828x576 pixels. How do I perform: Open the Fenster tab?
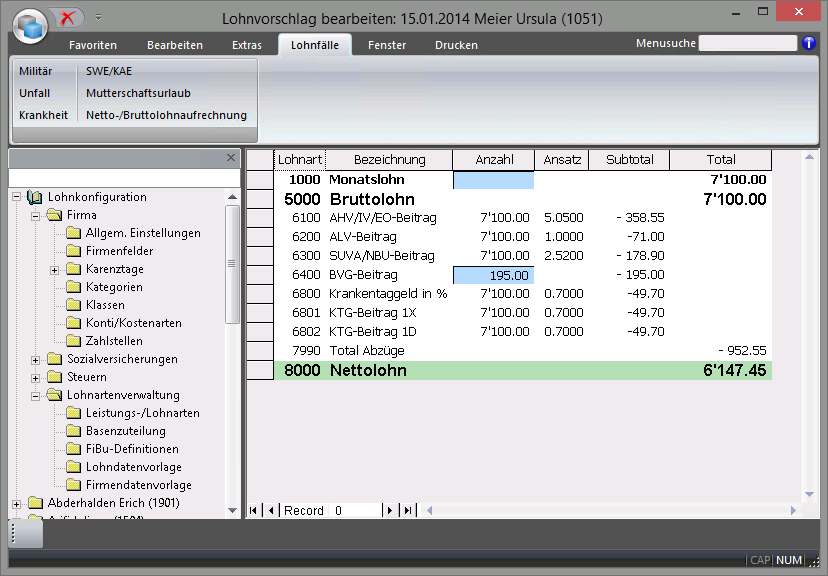tap(387, 45)
